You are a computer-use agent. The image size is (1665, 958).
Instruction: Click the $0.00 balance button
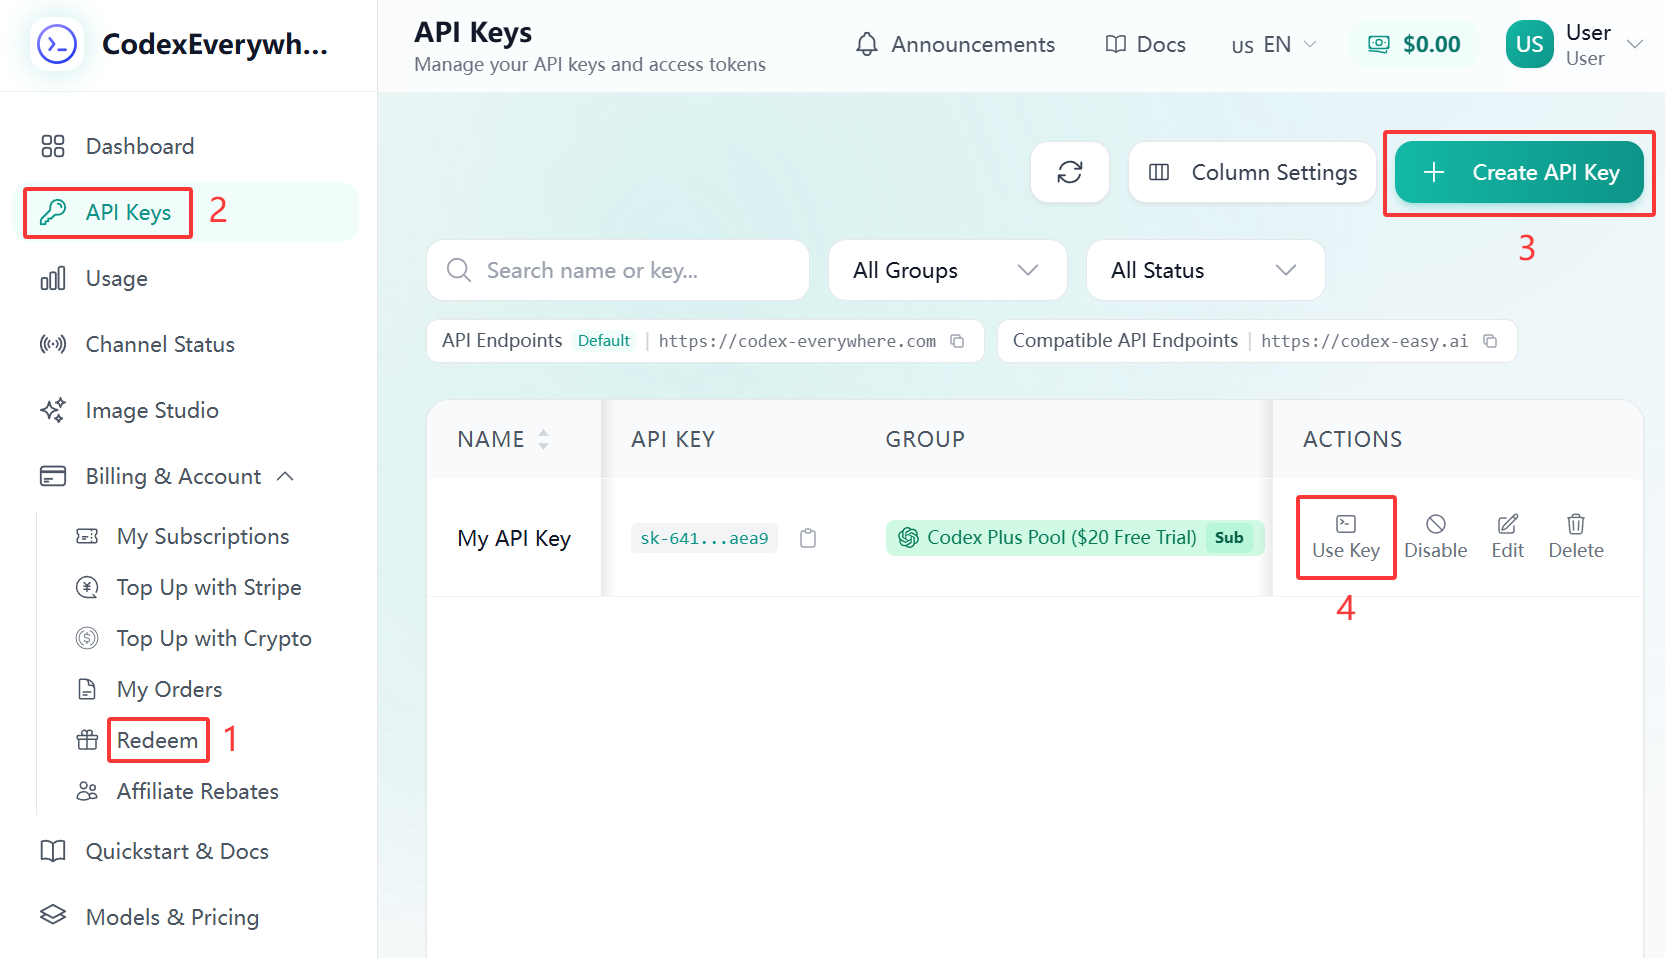pos(1414,45)
